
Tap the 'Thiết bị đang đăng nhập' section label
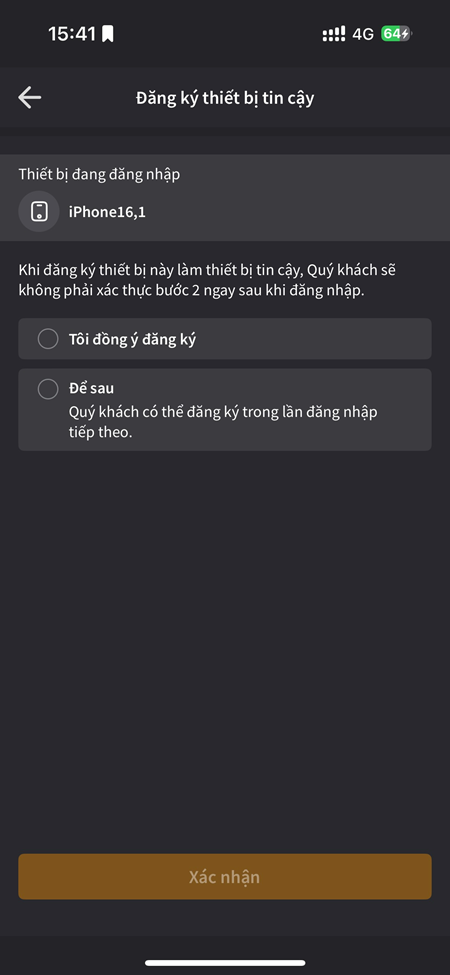[99, 175]
